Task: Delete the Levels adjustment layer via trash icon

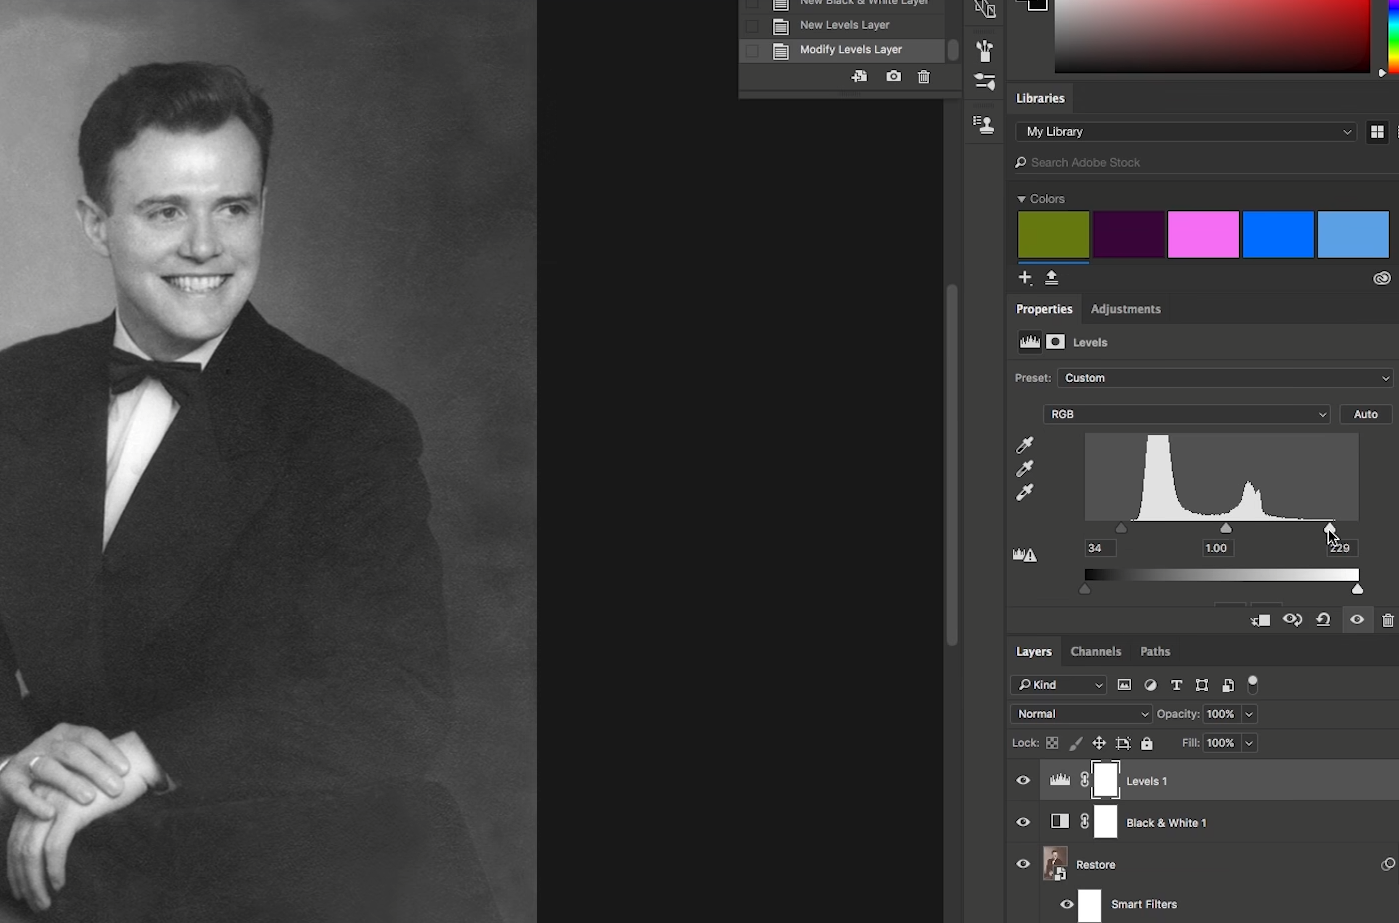Action: point(1388,620)
